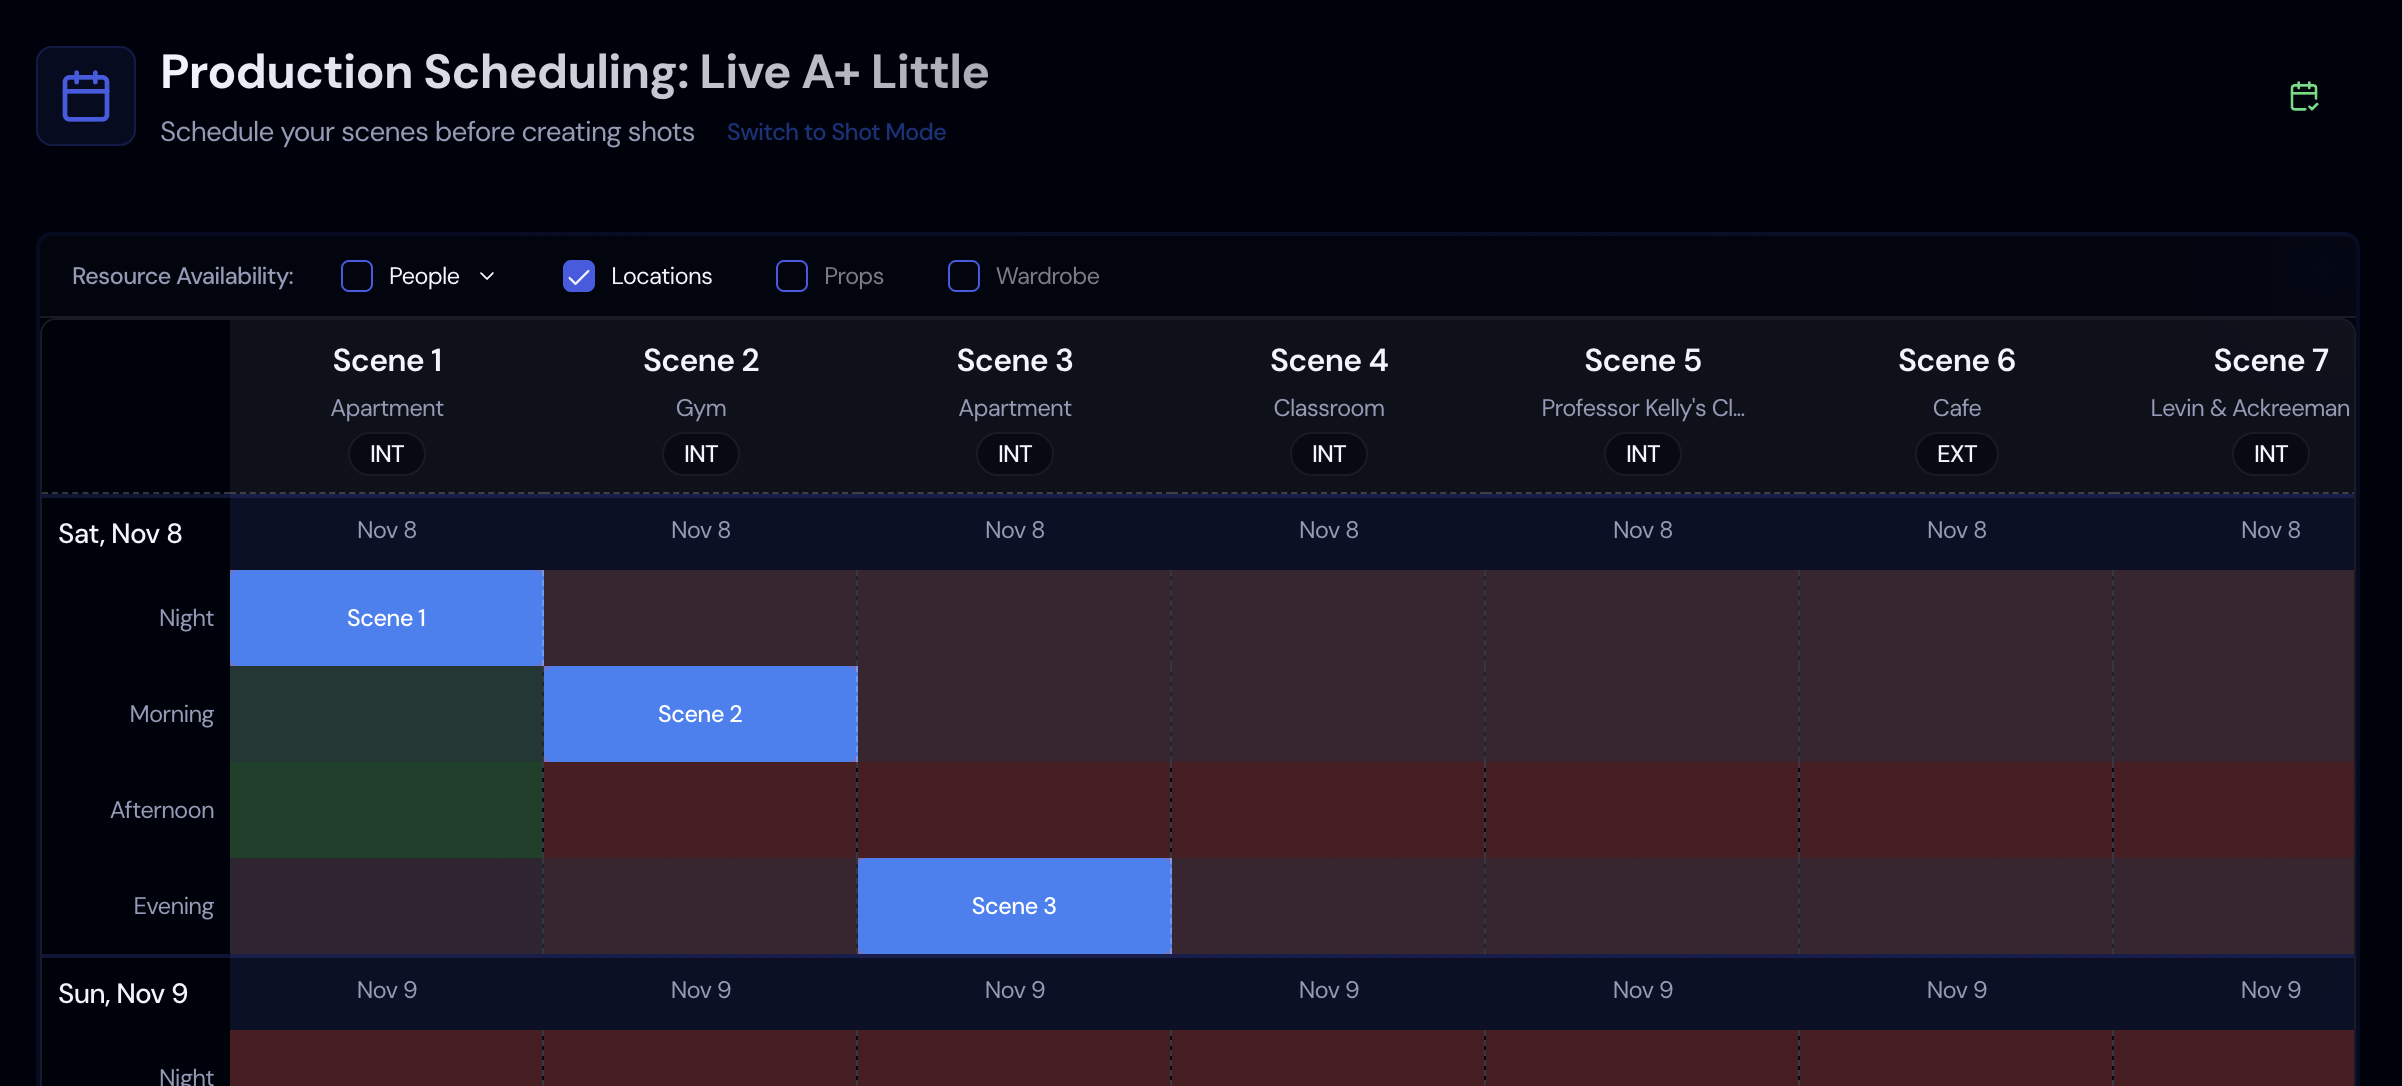The image size is (2402, 1086).
Task: Select the Scene 2 block in Morning row
Action: (x=700, y=713)
